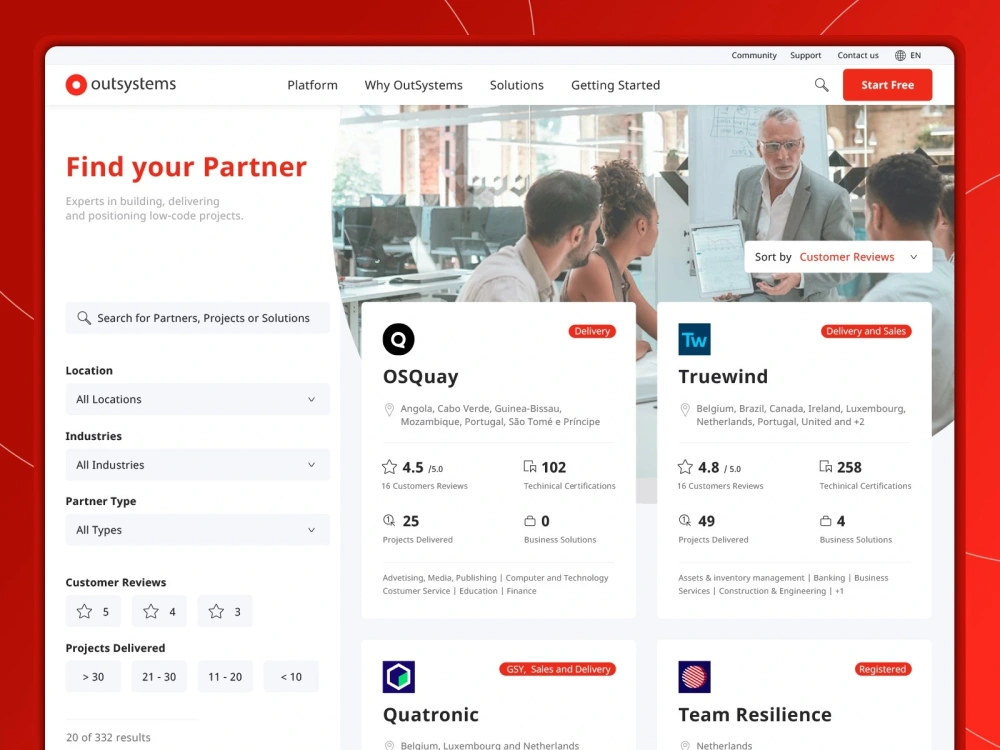
Task: Click Quatronic location pin icon
Action: coord(389,745)
